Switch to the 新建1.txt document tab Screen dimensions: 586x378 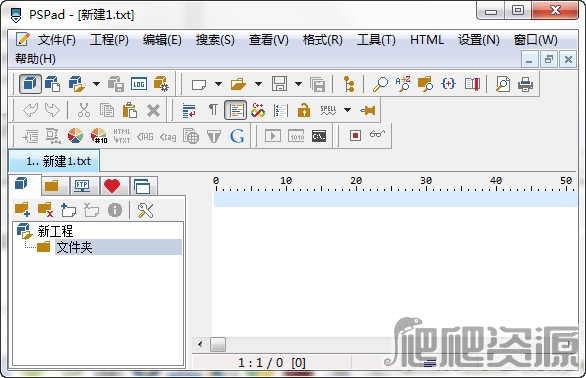[54, 161]
